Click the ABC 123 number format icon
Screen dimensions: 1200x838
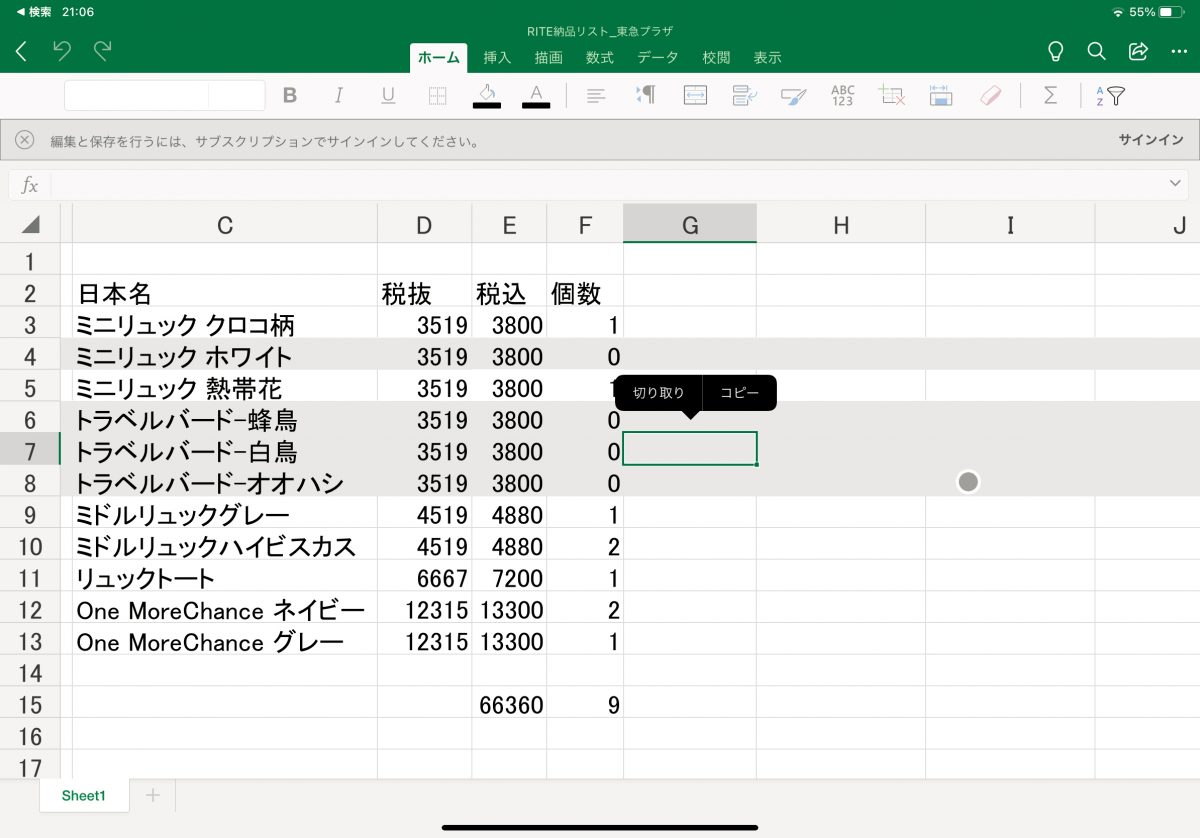pos(842,95)
